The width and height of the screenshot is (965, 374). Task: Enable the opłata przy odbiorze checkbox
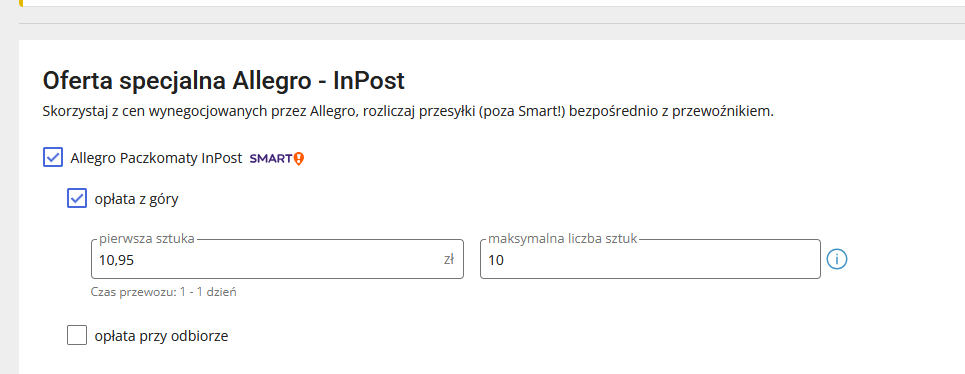77,335
